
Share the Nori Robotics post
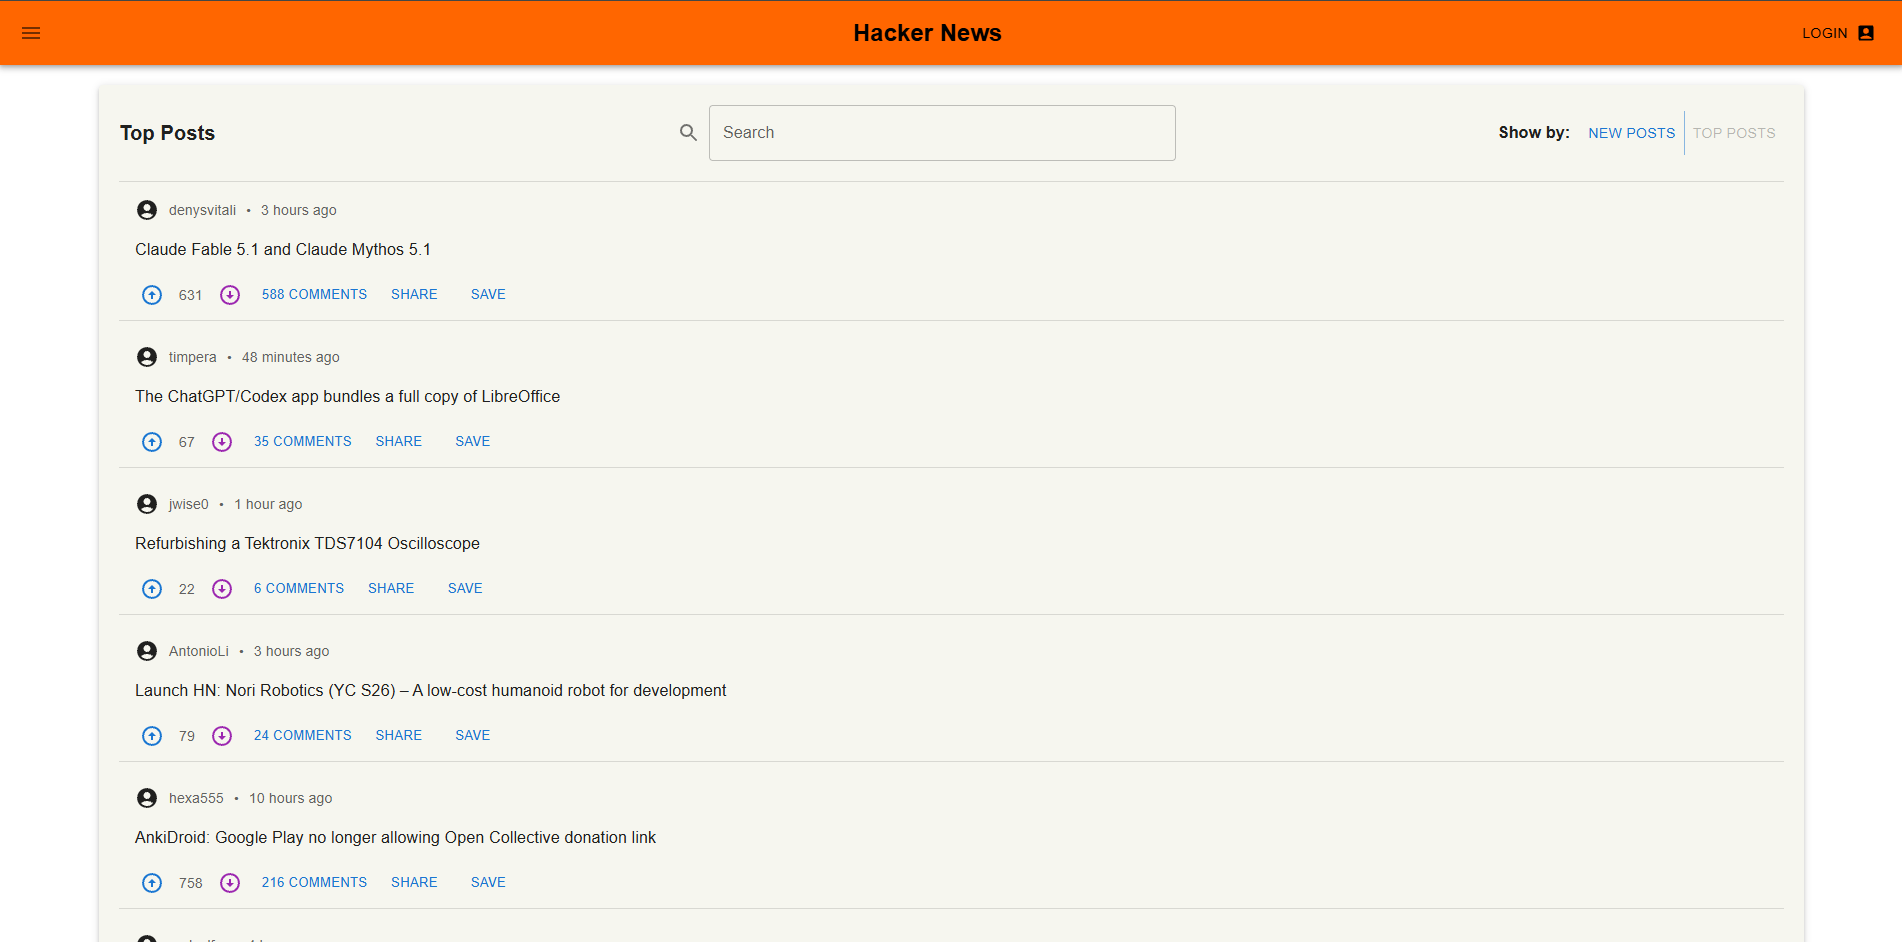(x=398, y=736)
